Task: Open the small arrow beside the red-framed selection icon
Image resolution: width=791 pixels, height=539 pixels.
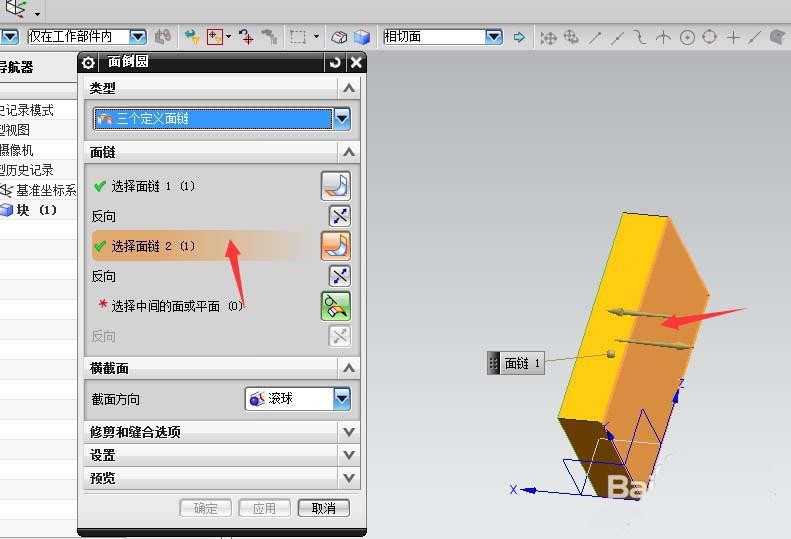Action: pyautogui.click(x=229, y=36)
